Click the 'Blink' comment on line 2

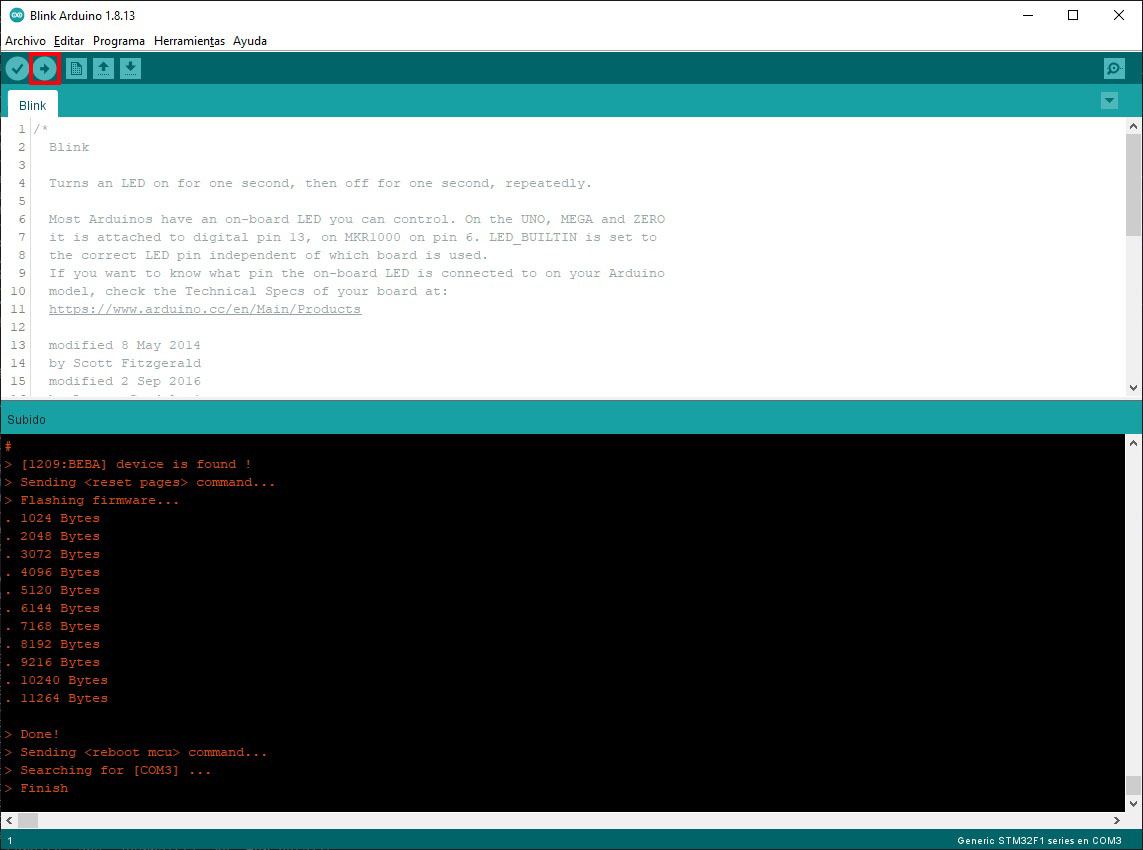coord(69,147)
